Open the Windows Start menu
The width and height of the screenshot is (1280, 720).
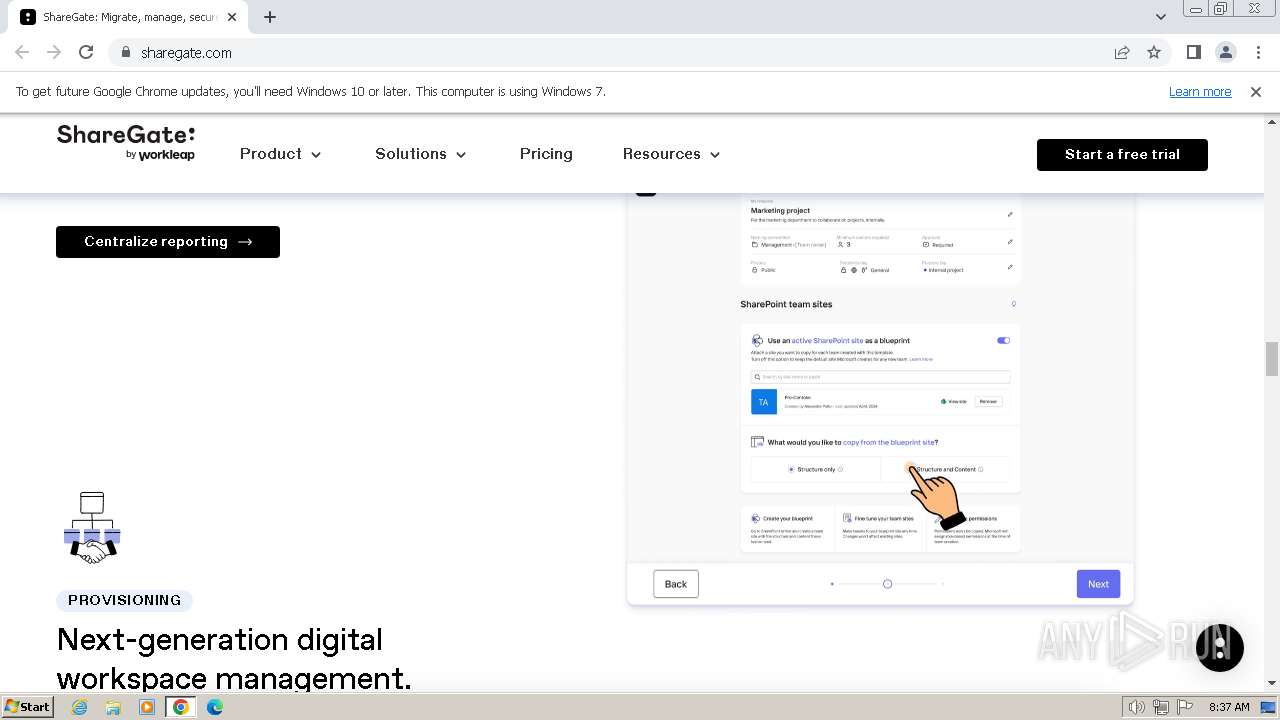27,707
